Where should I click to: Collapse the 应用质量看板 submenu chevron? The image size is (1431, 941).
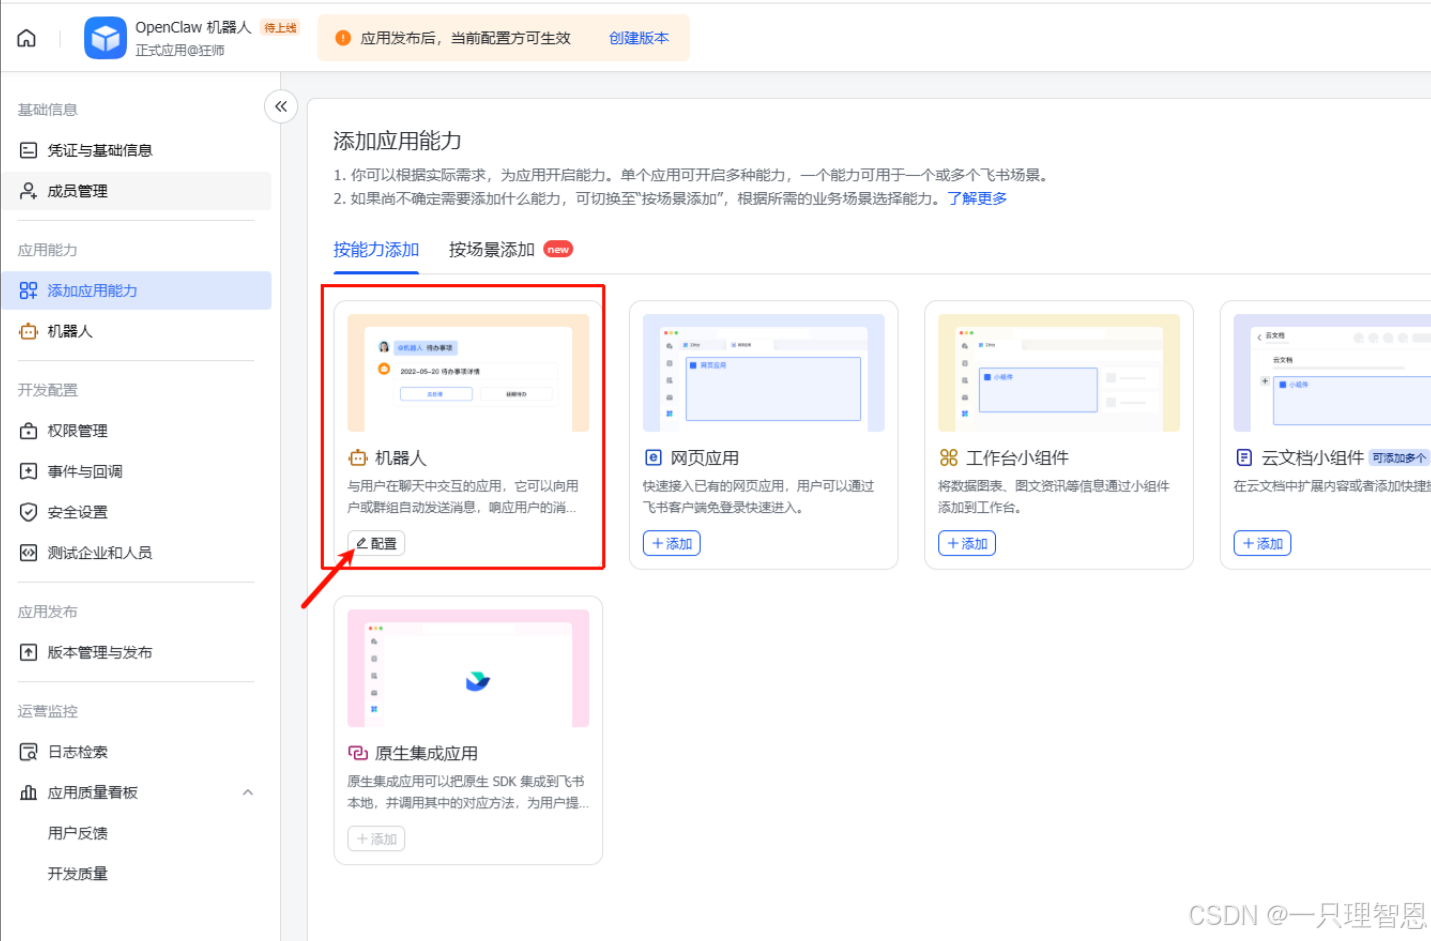[248, 792]
